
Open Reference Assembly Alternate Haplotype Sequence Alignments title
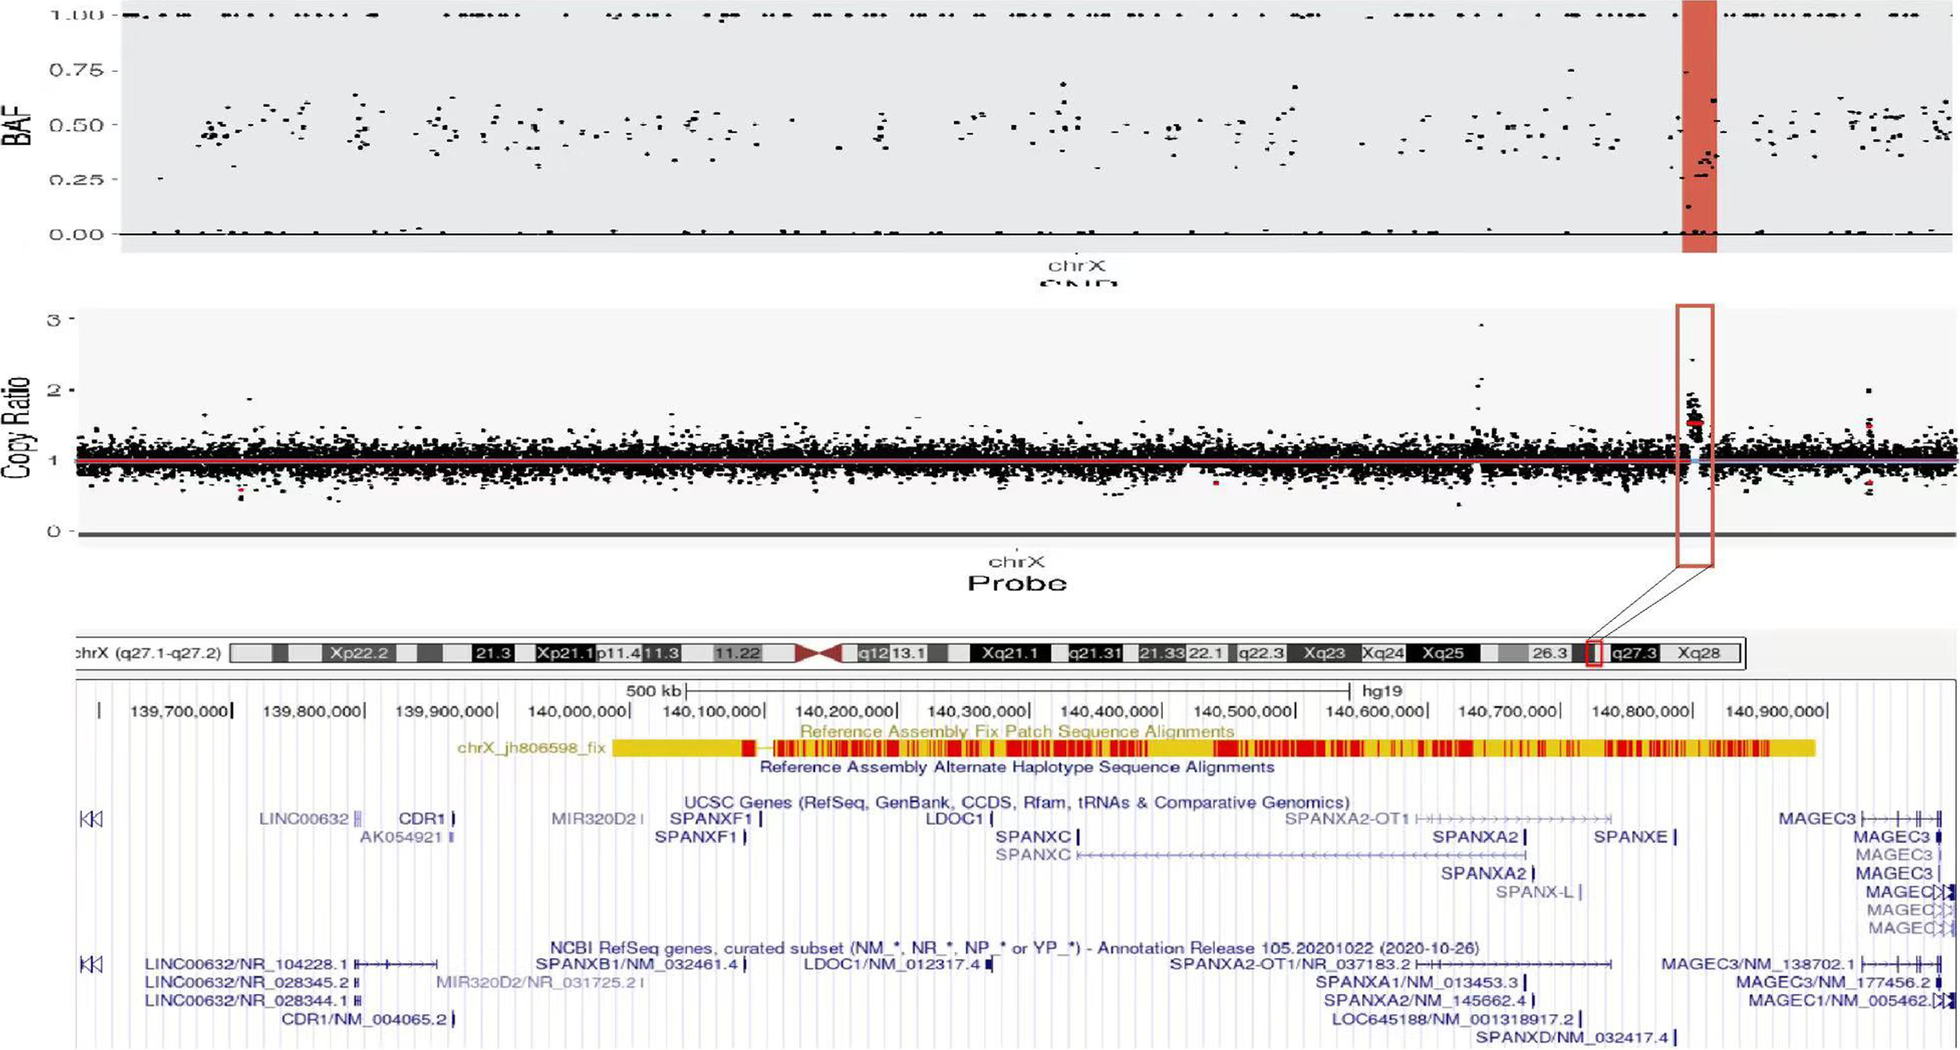pos(1017,767)
